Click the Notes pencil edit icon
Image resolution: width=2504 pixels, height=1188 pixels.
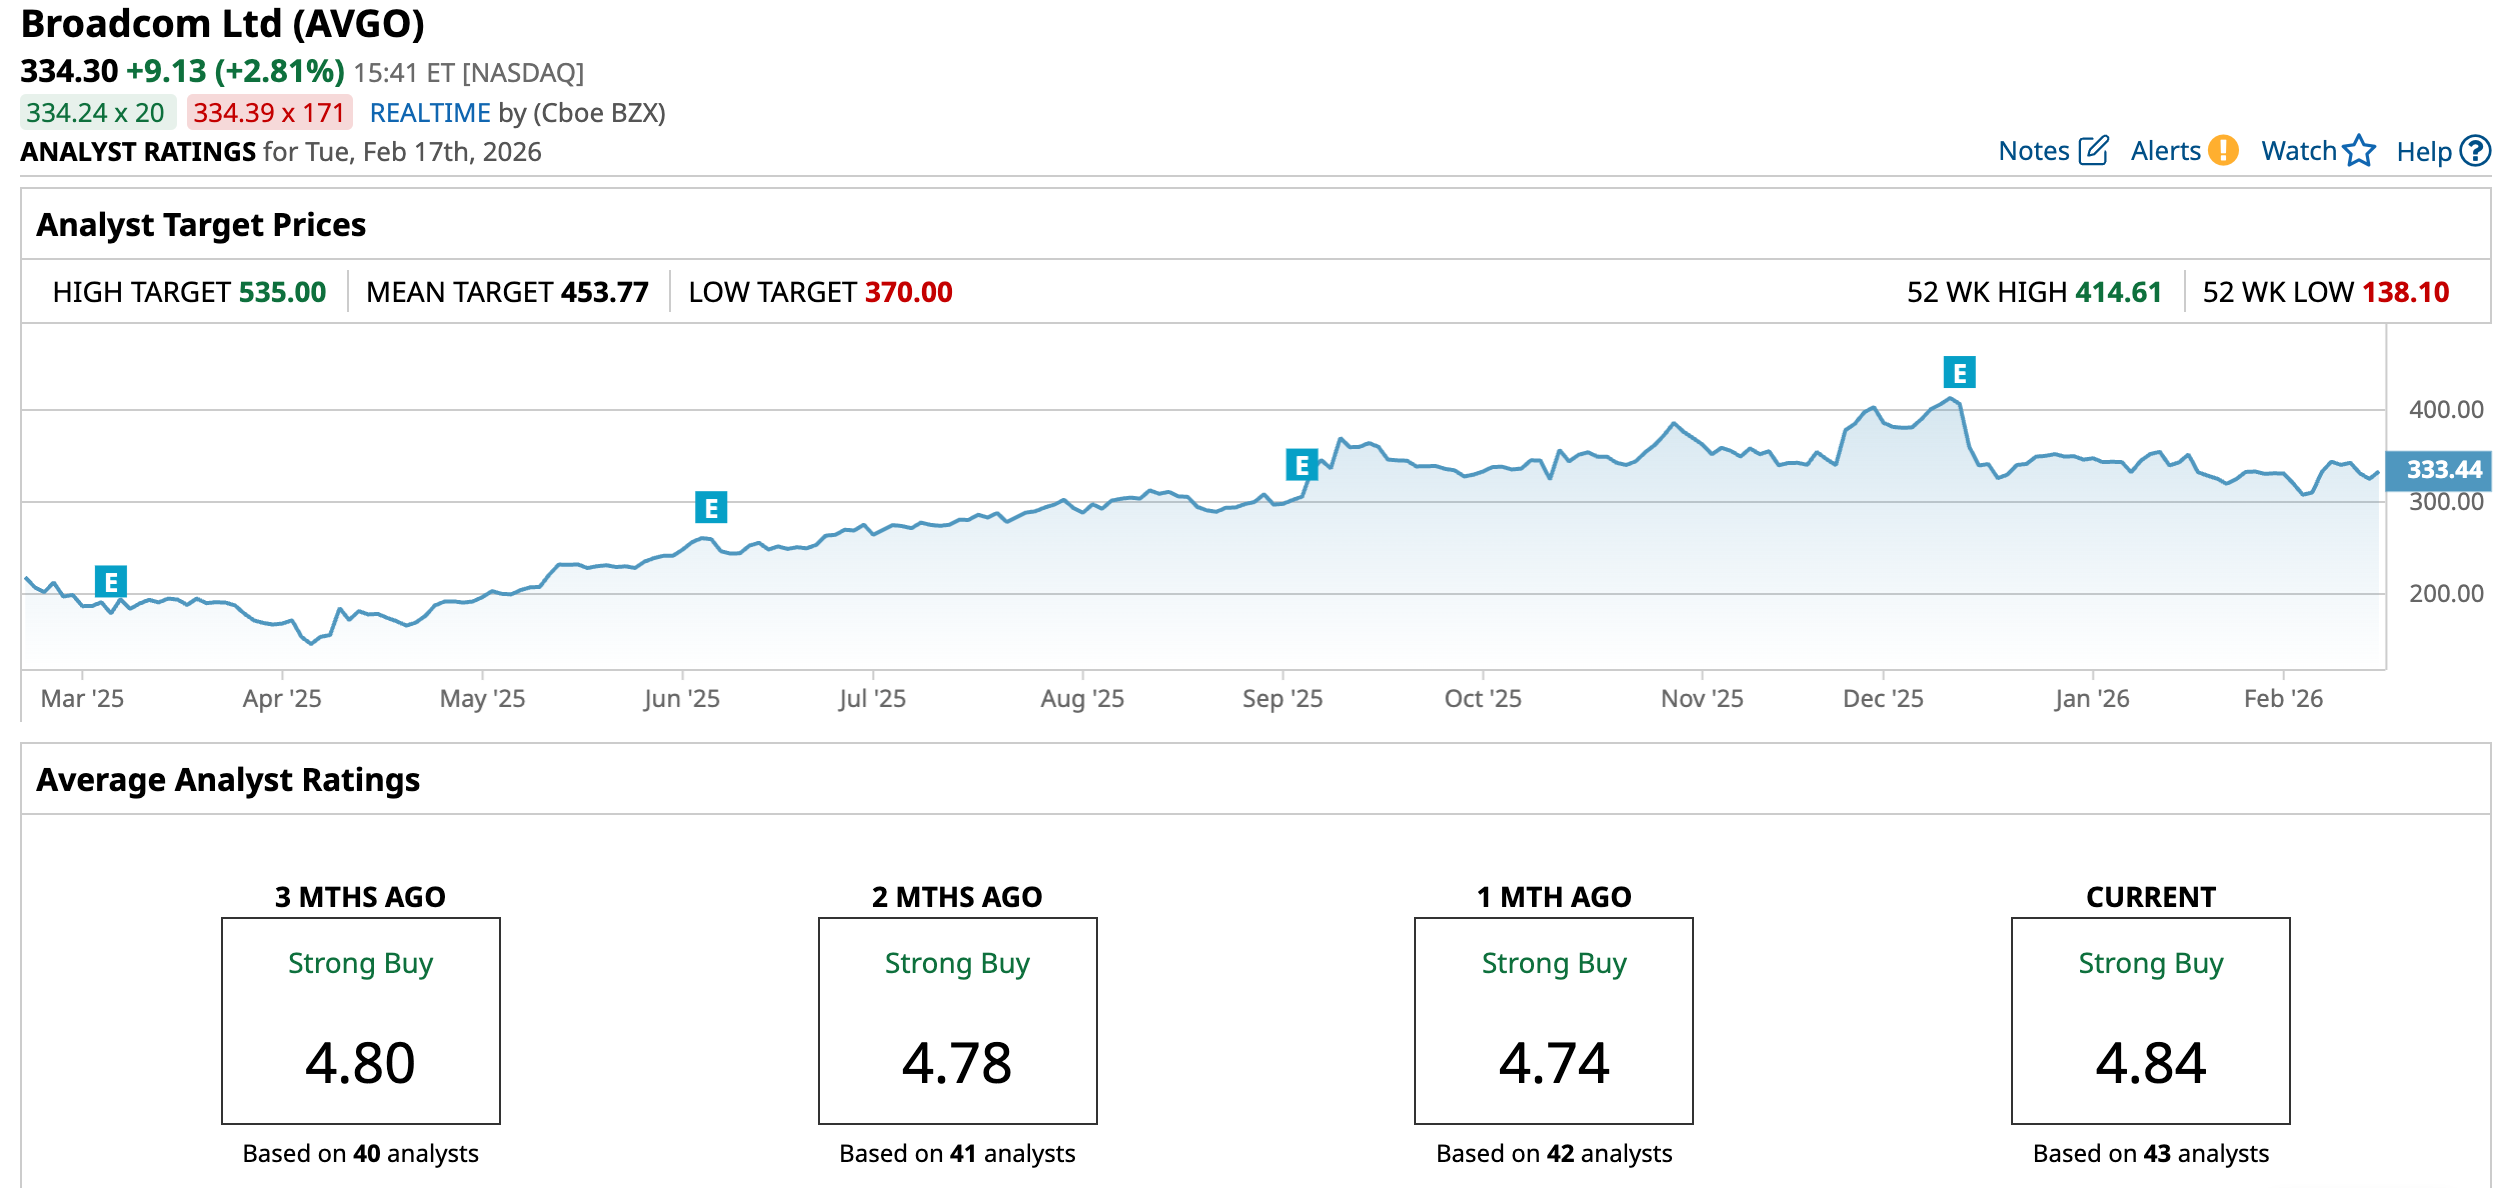coord(2093,150)
